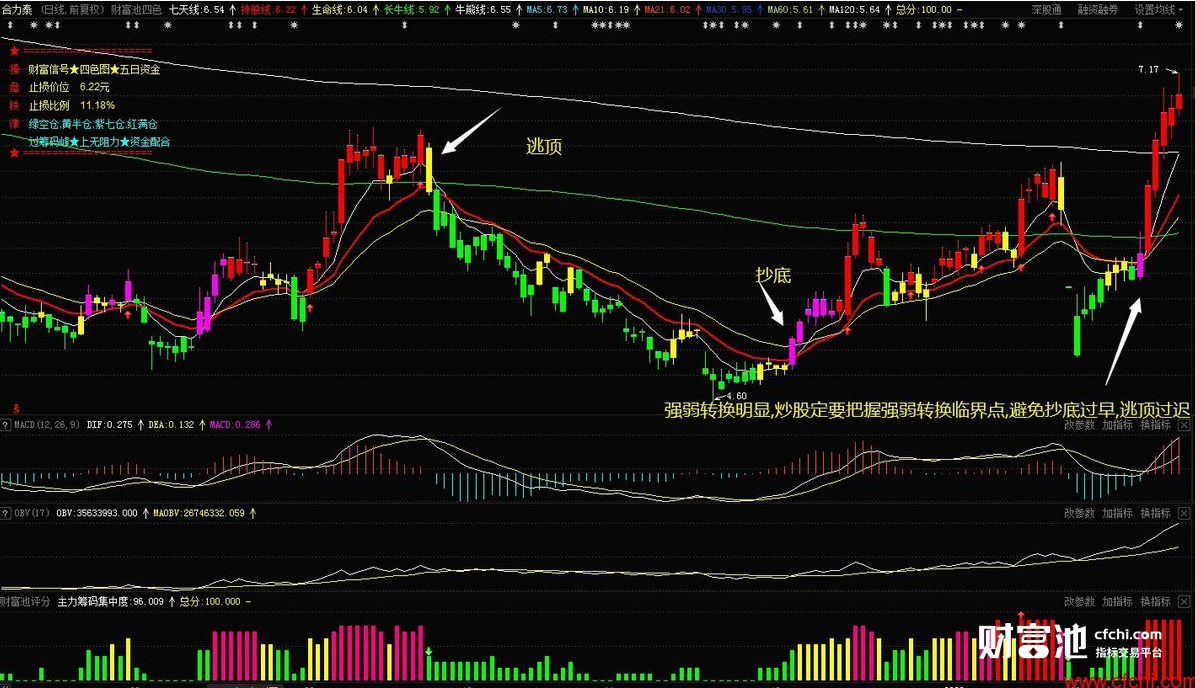
Task: Select the MA10:6.19 value
Action: [606, 10]
